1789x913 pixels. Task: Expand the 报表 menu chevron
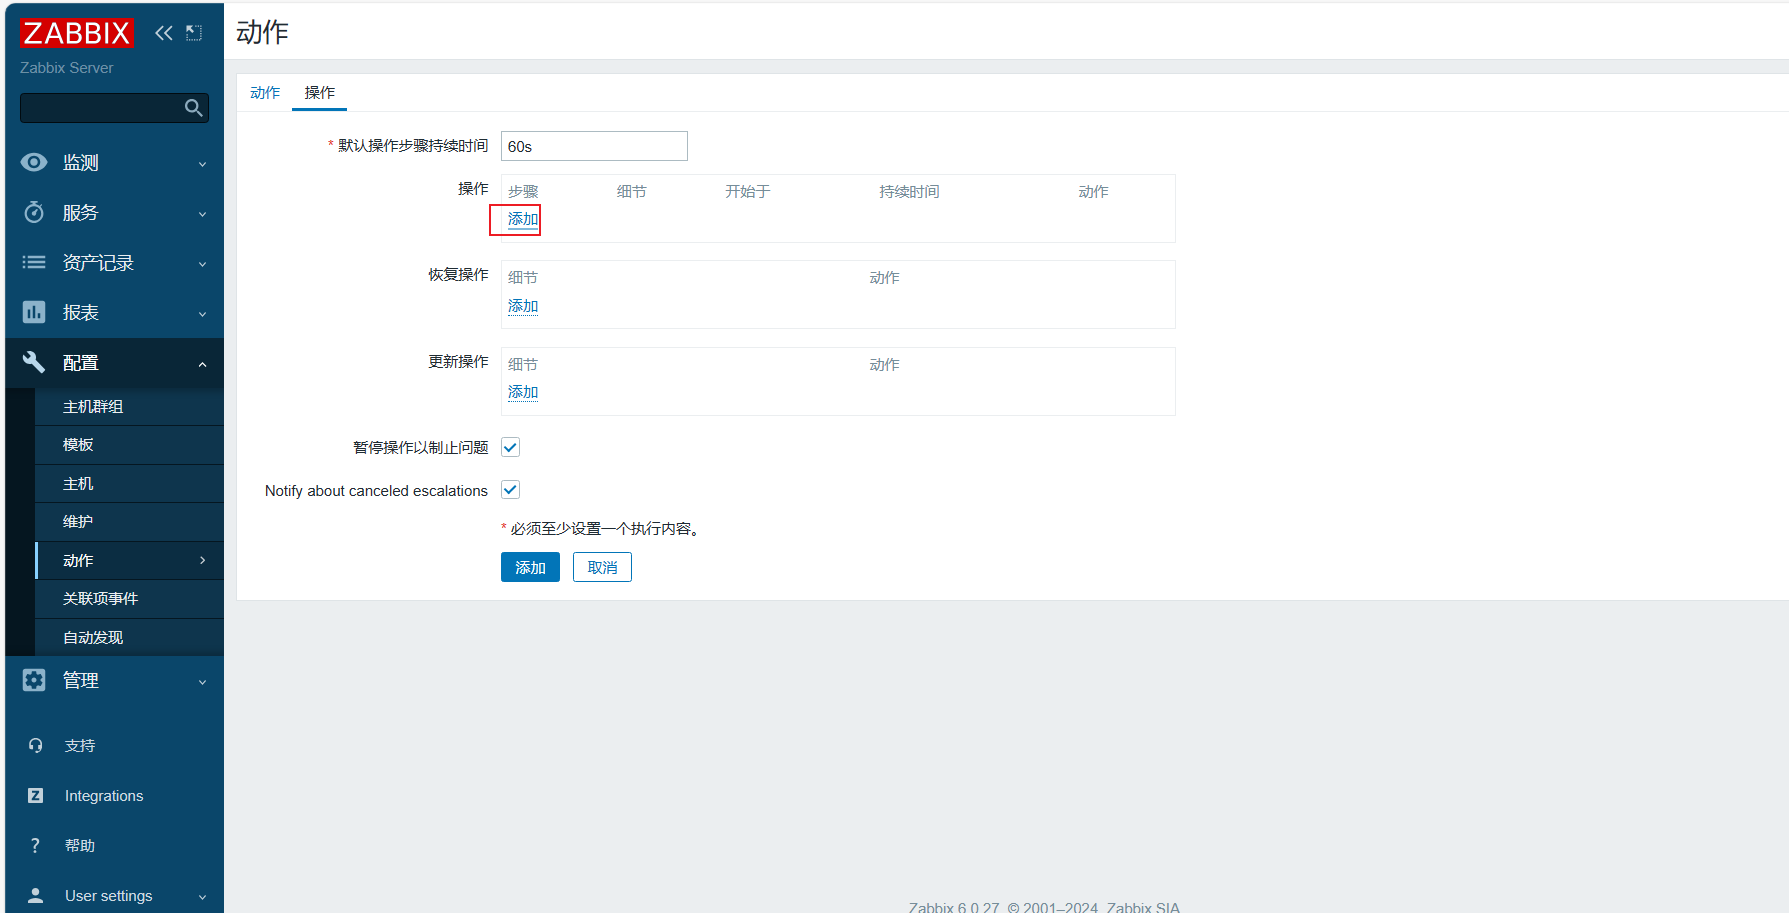pyautogui.click(x=202, y=314)
